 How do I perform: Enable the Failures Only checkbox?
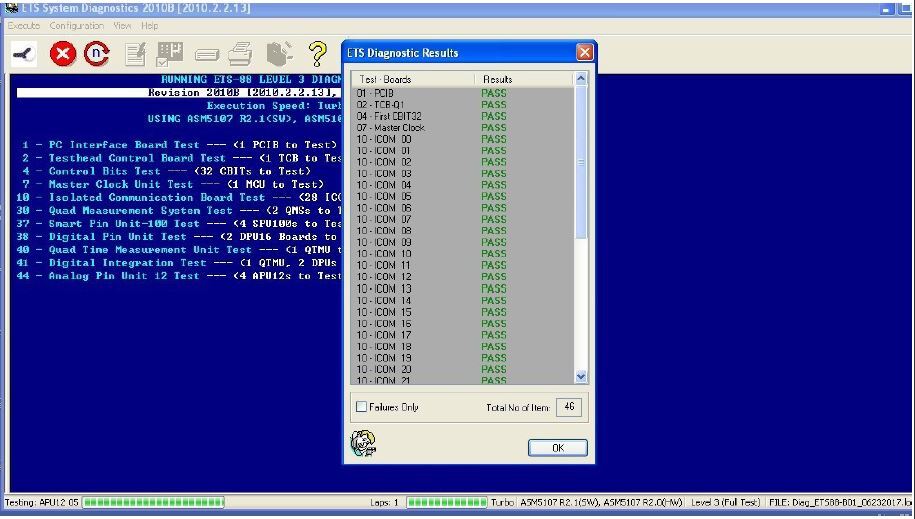click(x=362, y=407)
